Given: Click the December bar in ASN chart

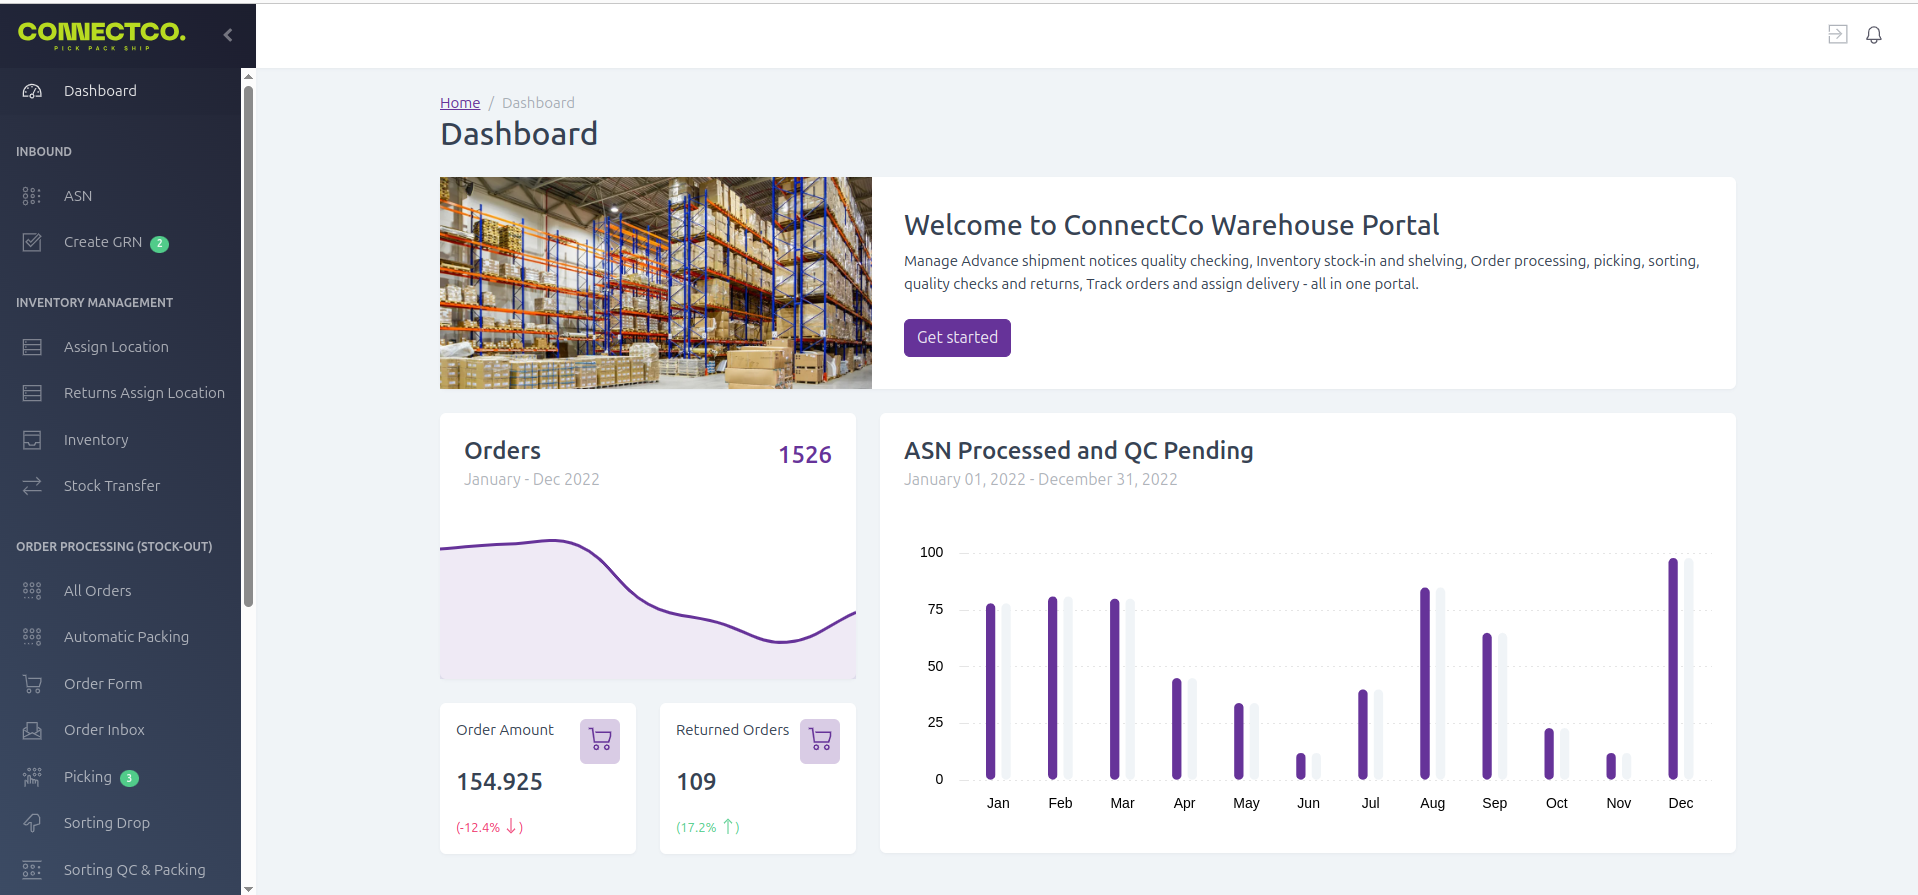Looking at the screenshot, I should coord(1673,669).
